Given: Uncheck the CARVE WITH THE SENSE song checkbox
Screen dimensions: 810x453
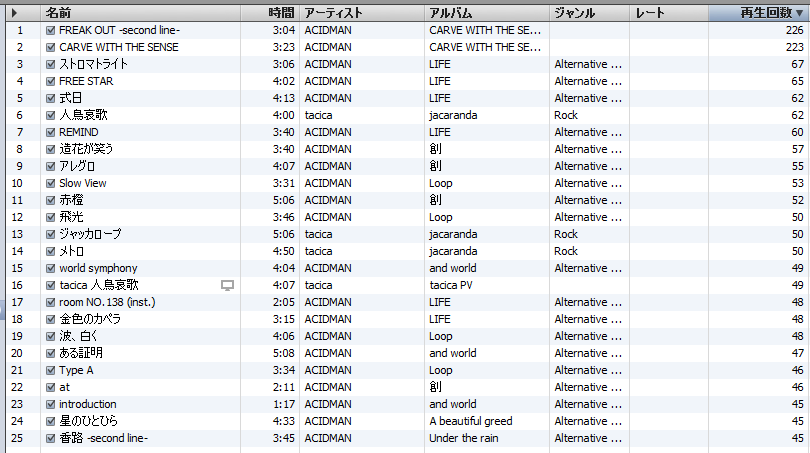Looking at the screenshot, I should coord(51,48).
